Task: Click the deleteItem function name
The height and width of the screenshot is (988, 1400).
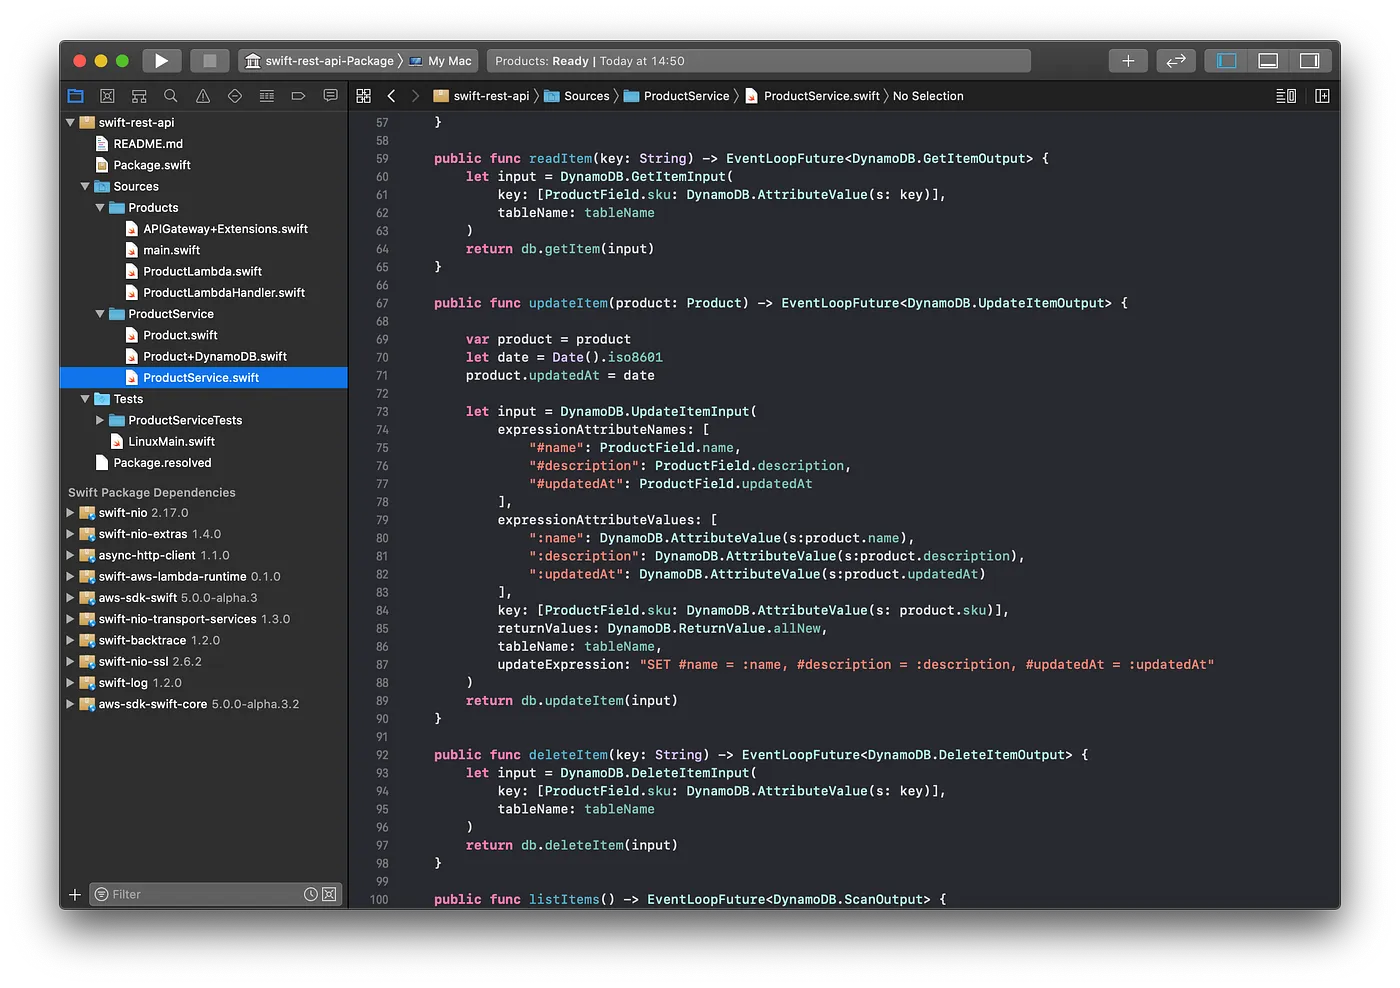Action: [x=568, y=755]
